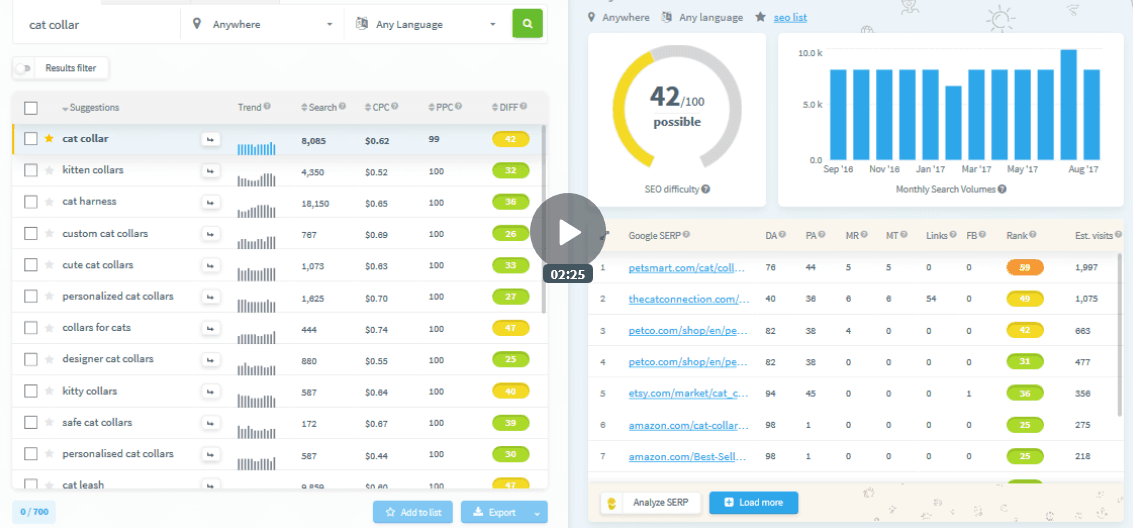This screenshot has width=1133, height=528.
Task: Click help icon beside Rank column
Action: 1033,235
